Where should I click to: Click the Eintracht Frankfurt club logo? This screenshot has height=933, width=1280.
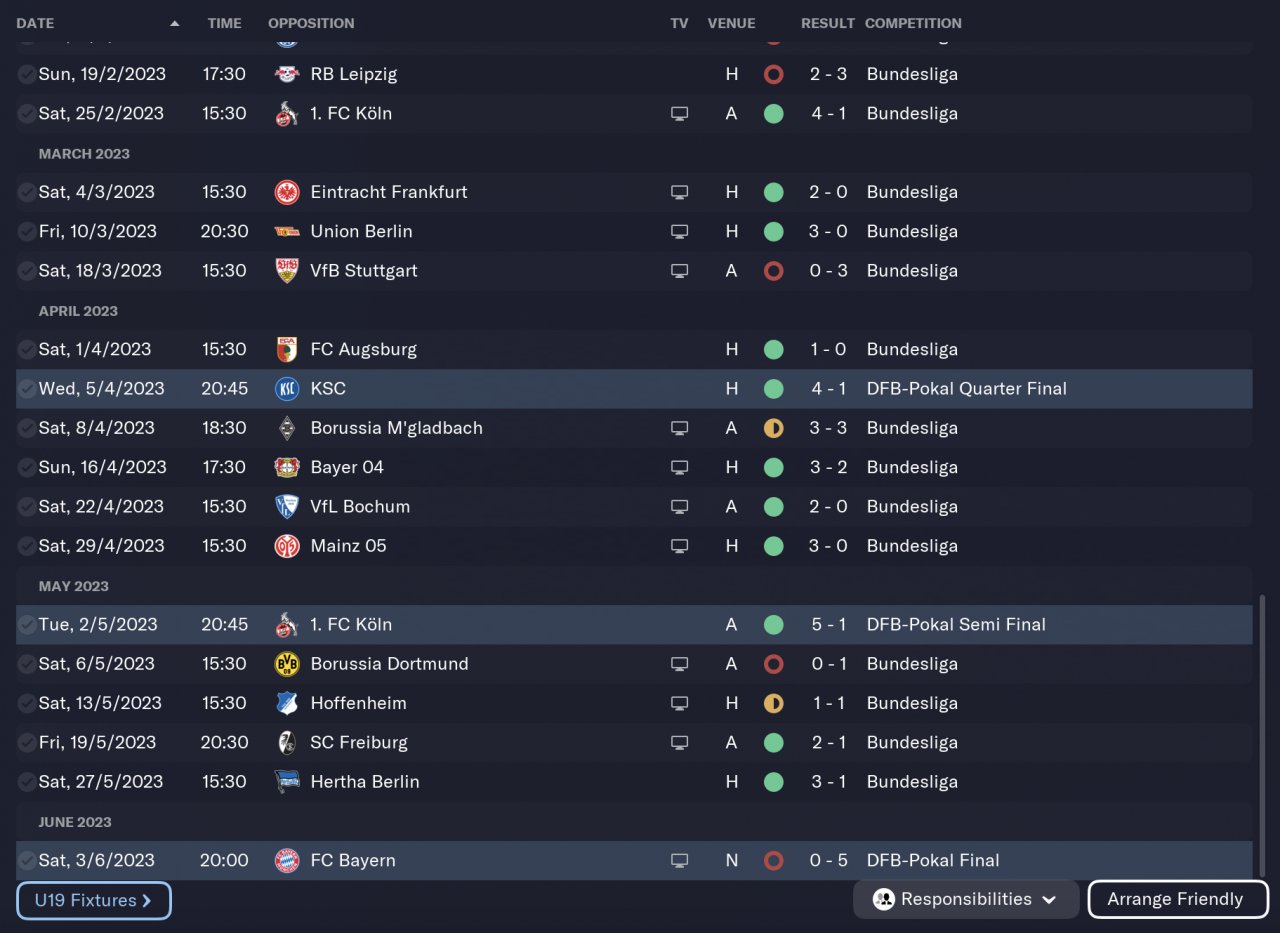click(287, 192)
